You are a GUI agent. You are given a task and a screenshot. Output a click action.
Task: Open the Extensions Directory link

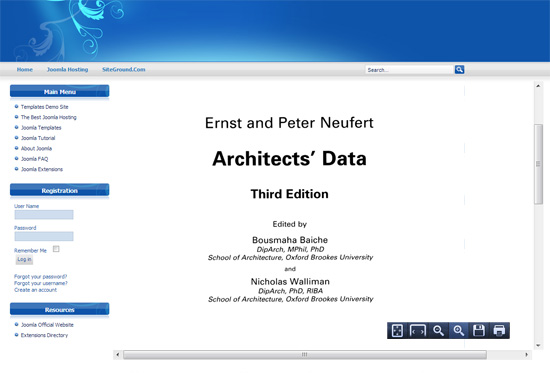[x=44, y=335]
